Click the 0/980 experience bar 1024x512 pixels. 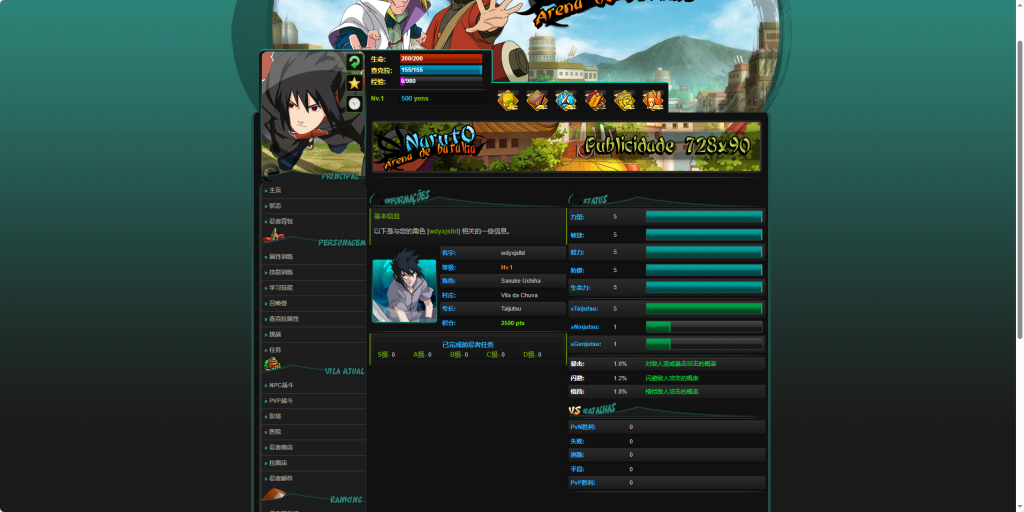441,81
